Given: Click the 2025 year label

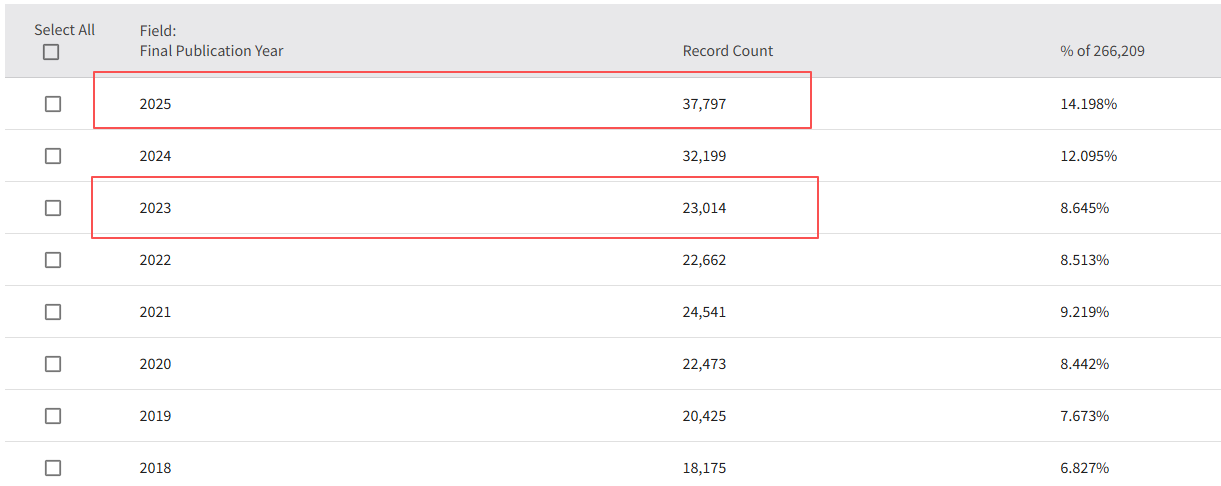Looking at the screenshot, I should (155, 104).
